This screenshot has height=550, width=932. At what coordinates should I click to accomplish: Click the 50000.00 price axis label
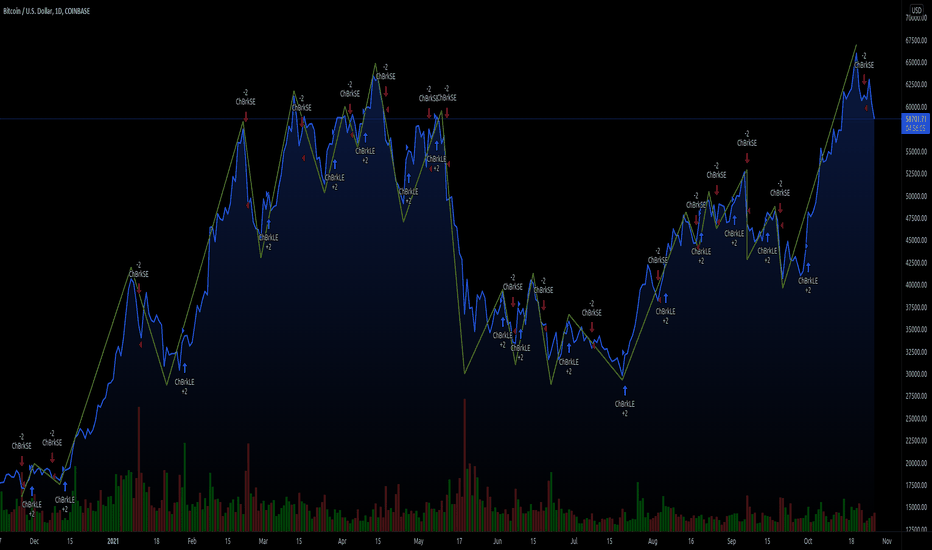pyautogui.click(x=916, y=196)
